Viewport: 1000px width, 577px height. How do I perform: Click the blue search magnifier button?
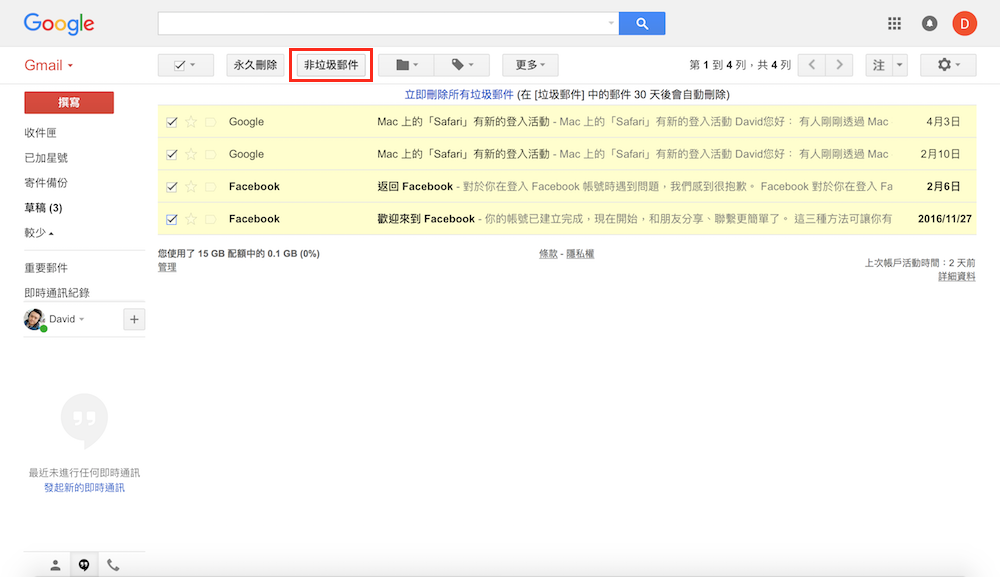pyautogui.click(x=642, y=23)
